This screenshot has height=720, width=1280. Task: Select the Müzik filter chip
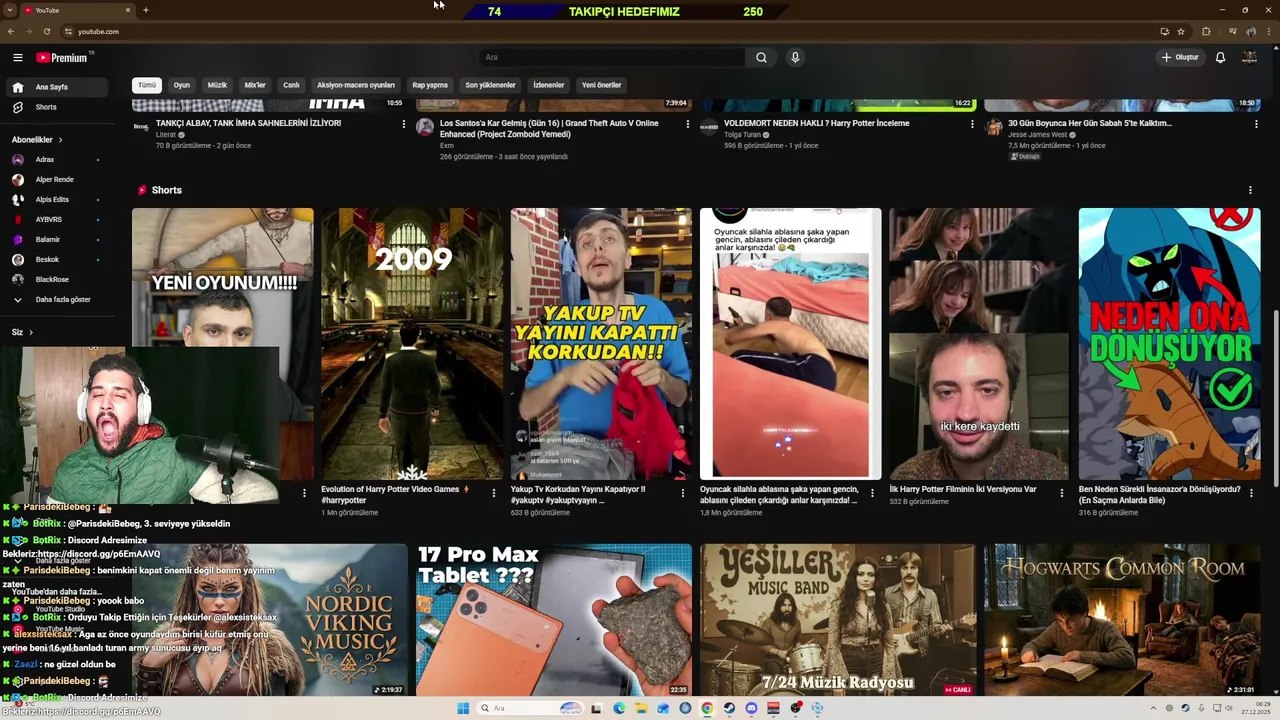pyautogui.click(x=217, y=85)
